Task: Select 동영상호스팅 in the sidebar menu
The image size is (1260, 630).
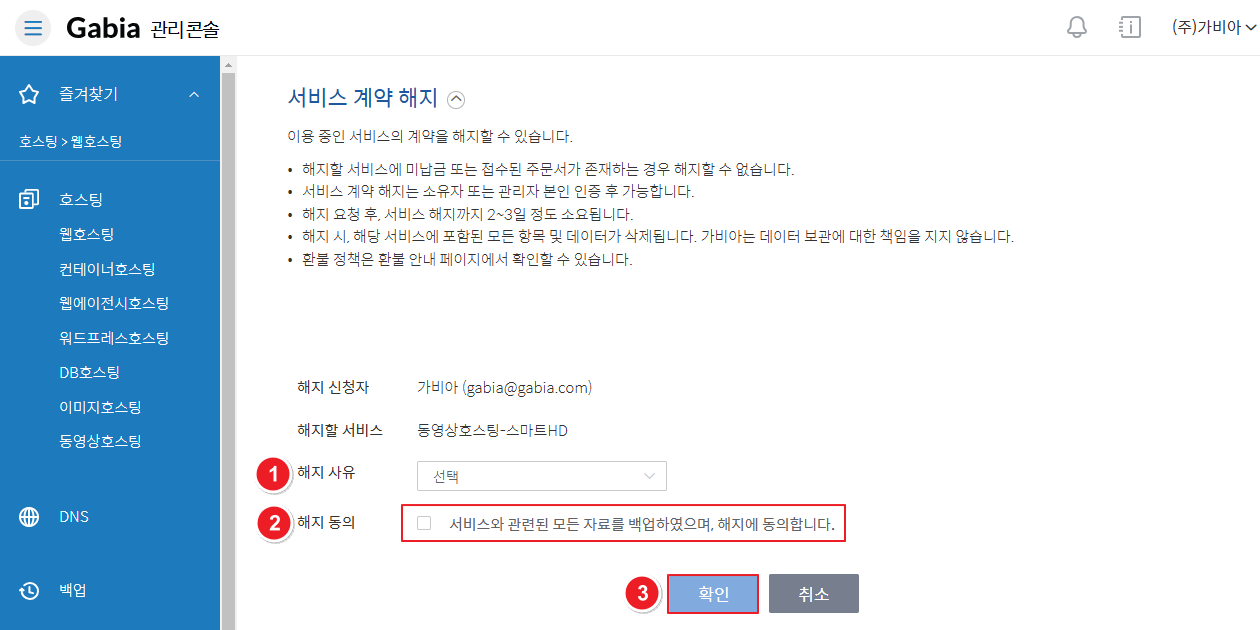Action: point(100,441)
